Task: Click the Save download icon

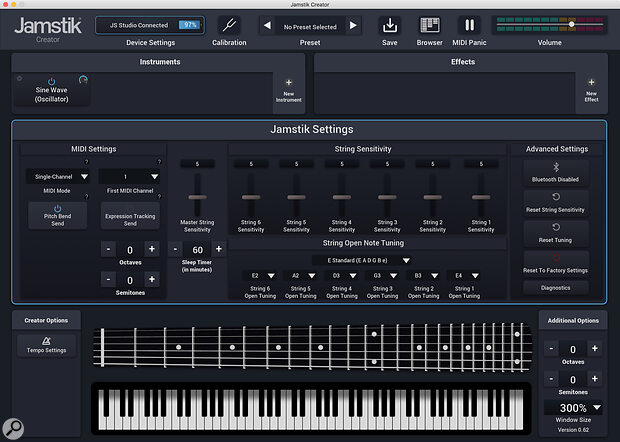Action: pyautogui.click(x=390, y=26)
